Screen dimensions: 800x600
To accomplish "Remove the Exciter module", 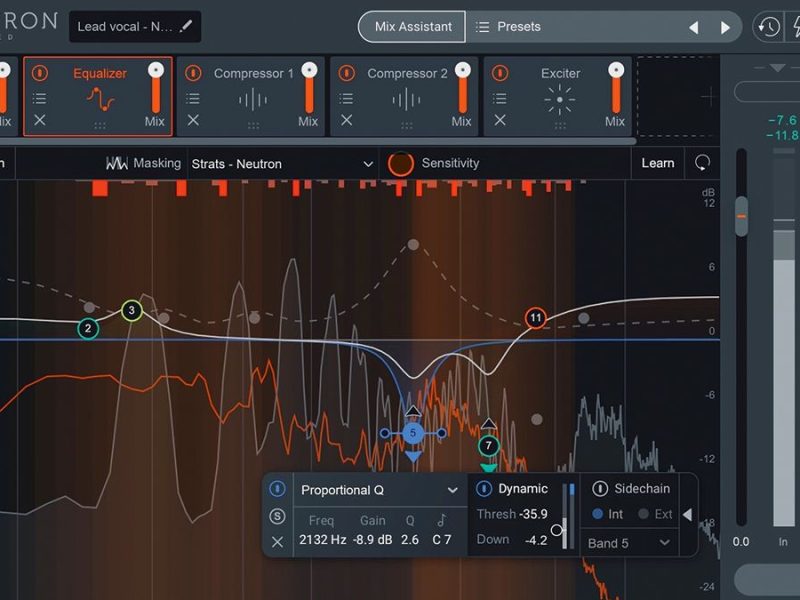I will point(500,120).
